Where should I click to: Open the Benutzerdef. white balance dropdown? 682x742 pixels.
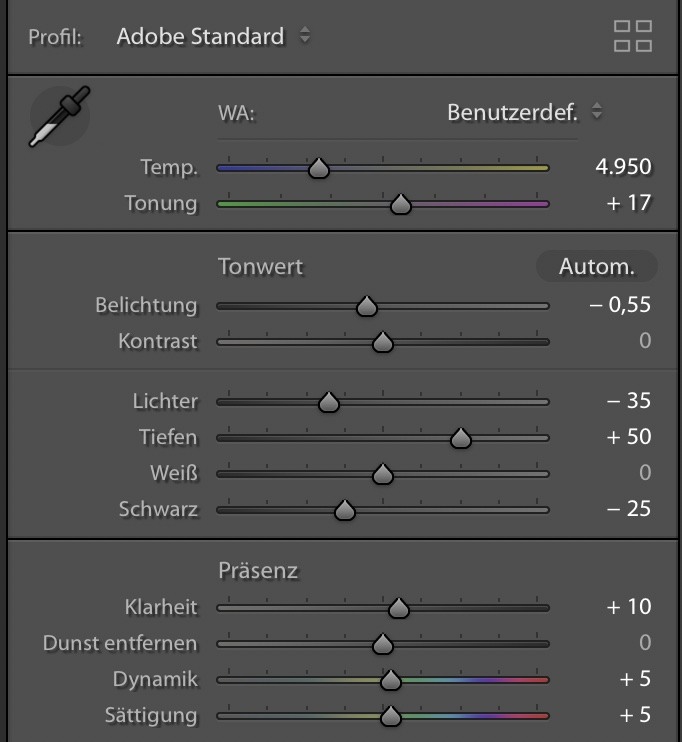[x=524, y=112]
